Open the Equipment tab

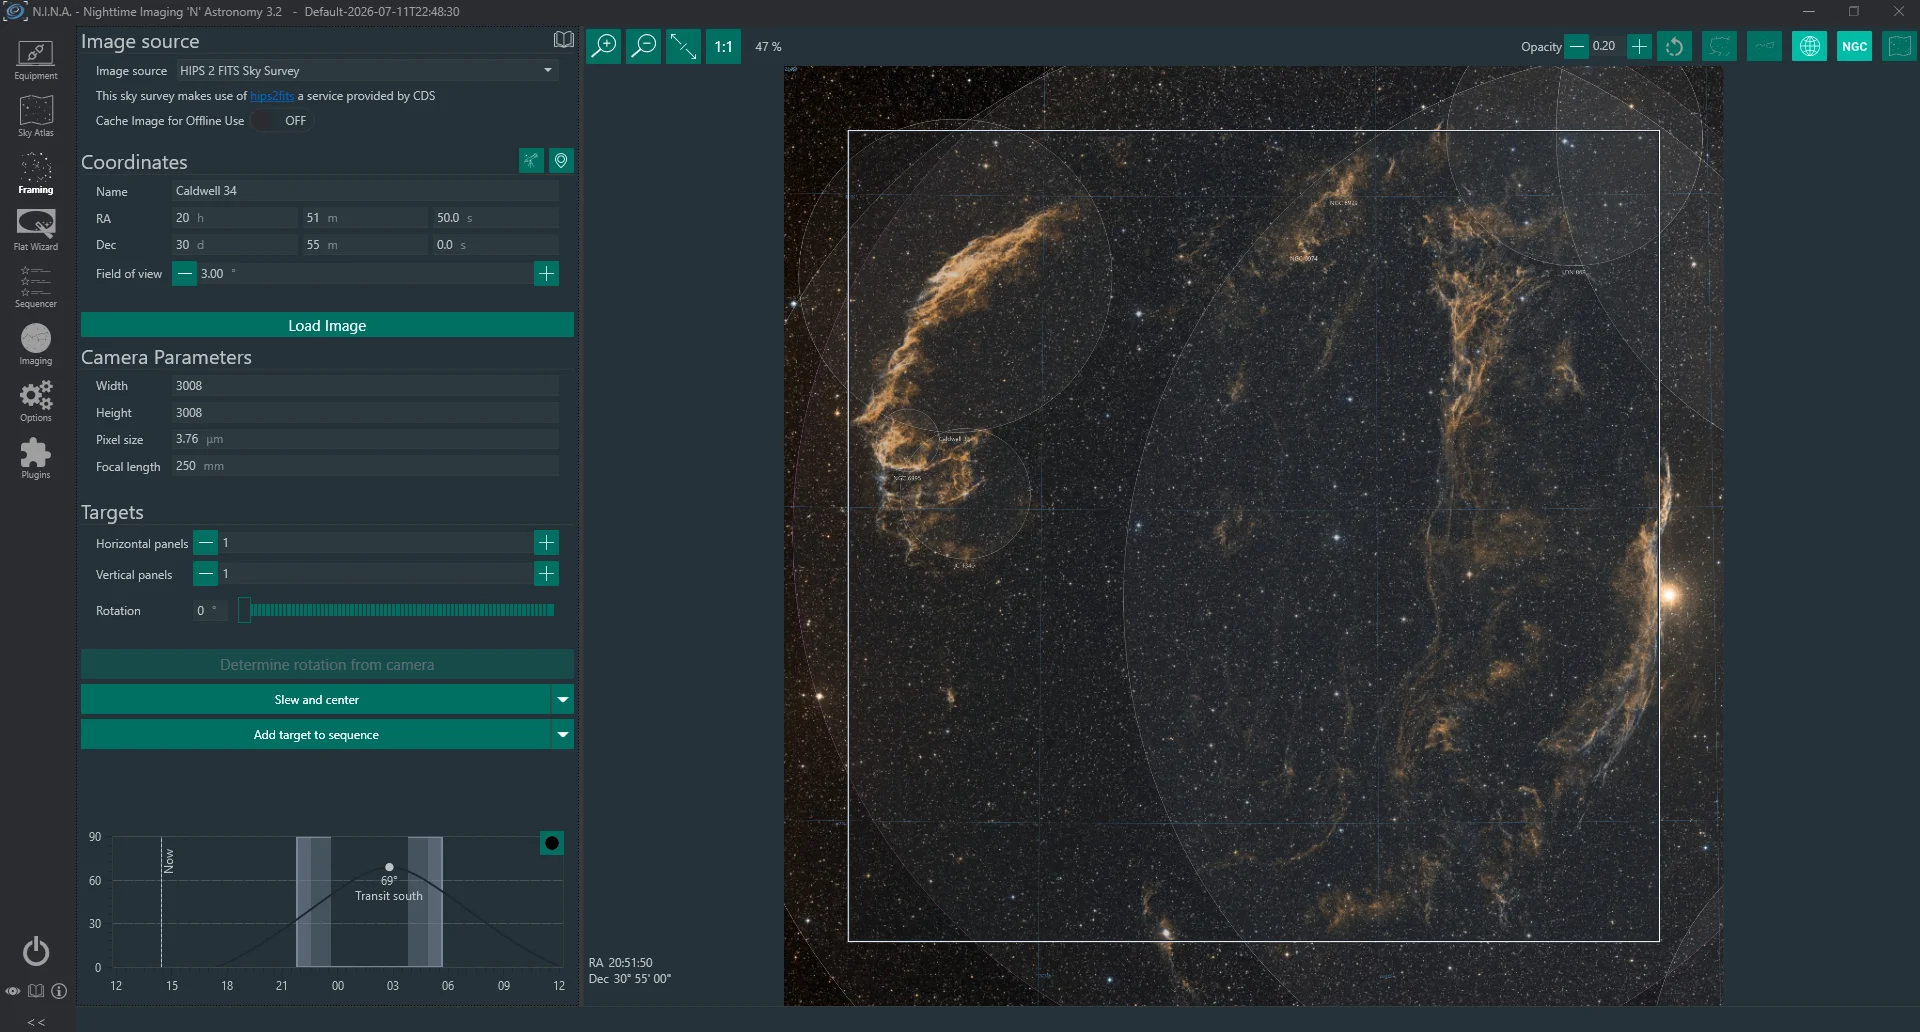point(36,60)
